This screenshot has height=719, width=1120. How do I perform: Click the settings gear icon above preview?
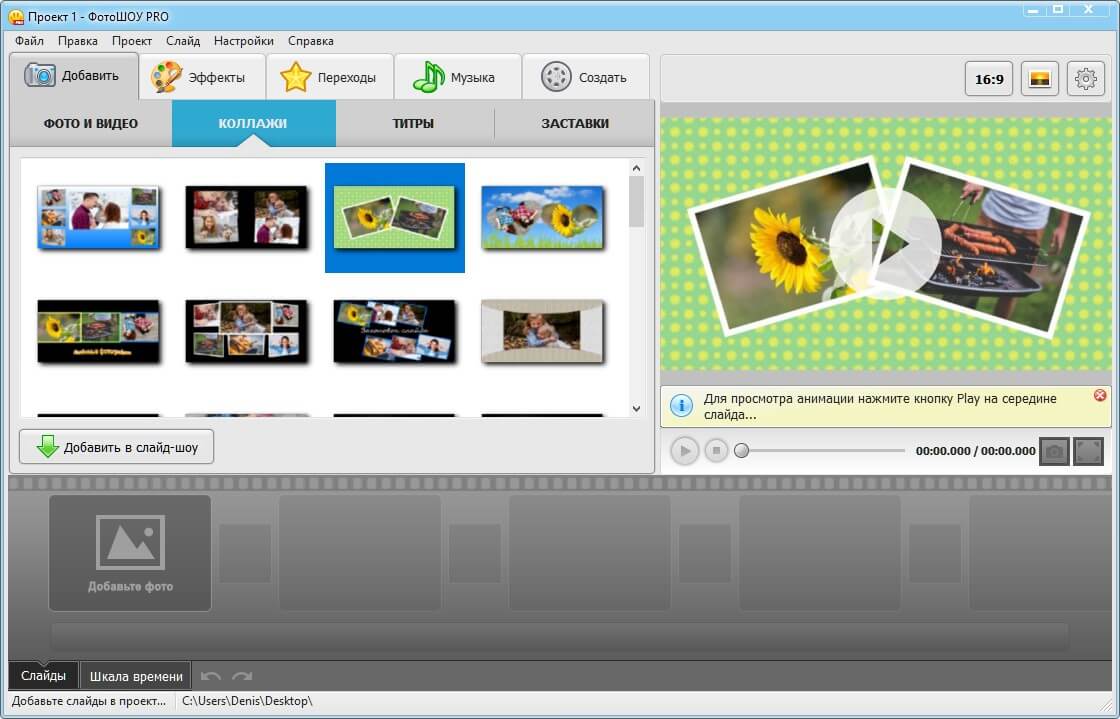click(1085, 79)
